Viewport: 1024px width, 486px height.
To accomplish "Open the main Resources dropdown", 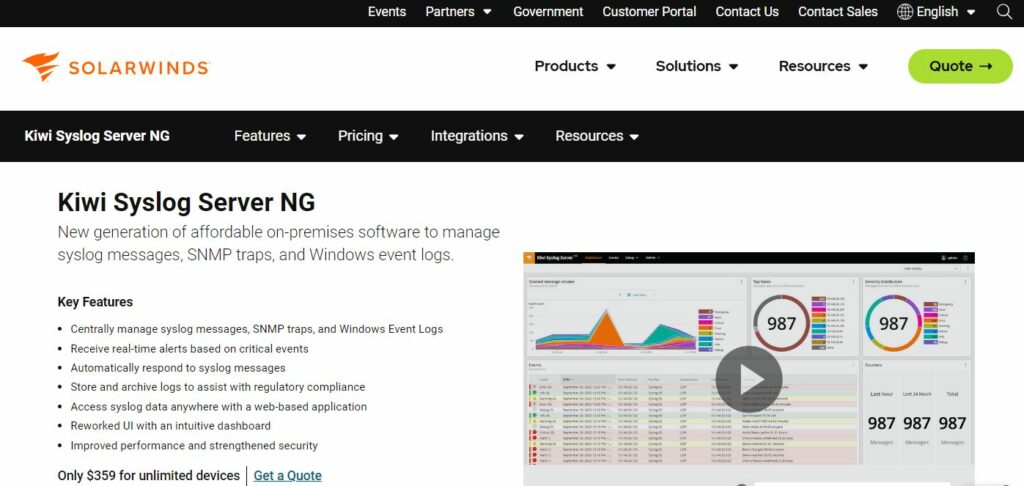I will point(823,66).
